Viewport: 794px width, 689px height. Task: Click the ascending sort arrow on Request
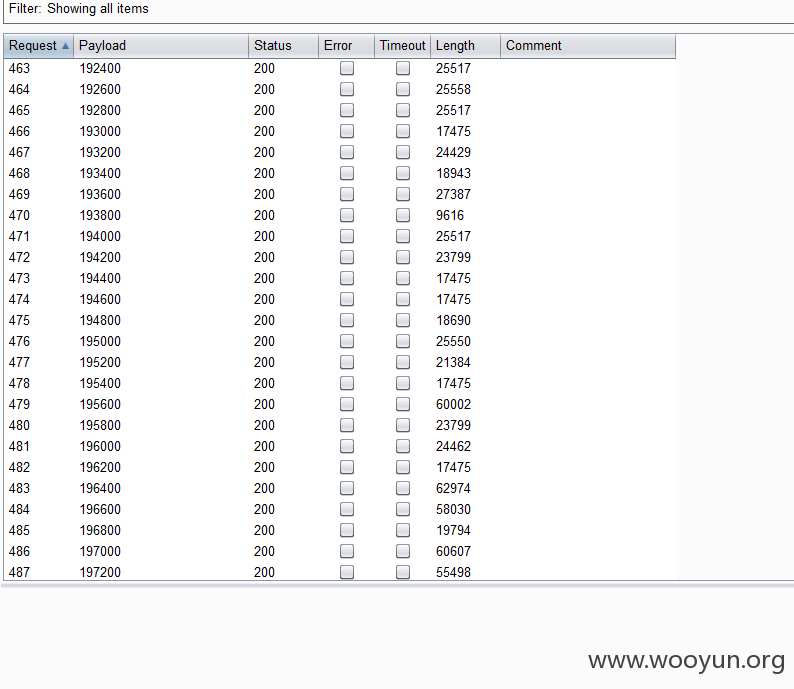coord(65,46)
